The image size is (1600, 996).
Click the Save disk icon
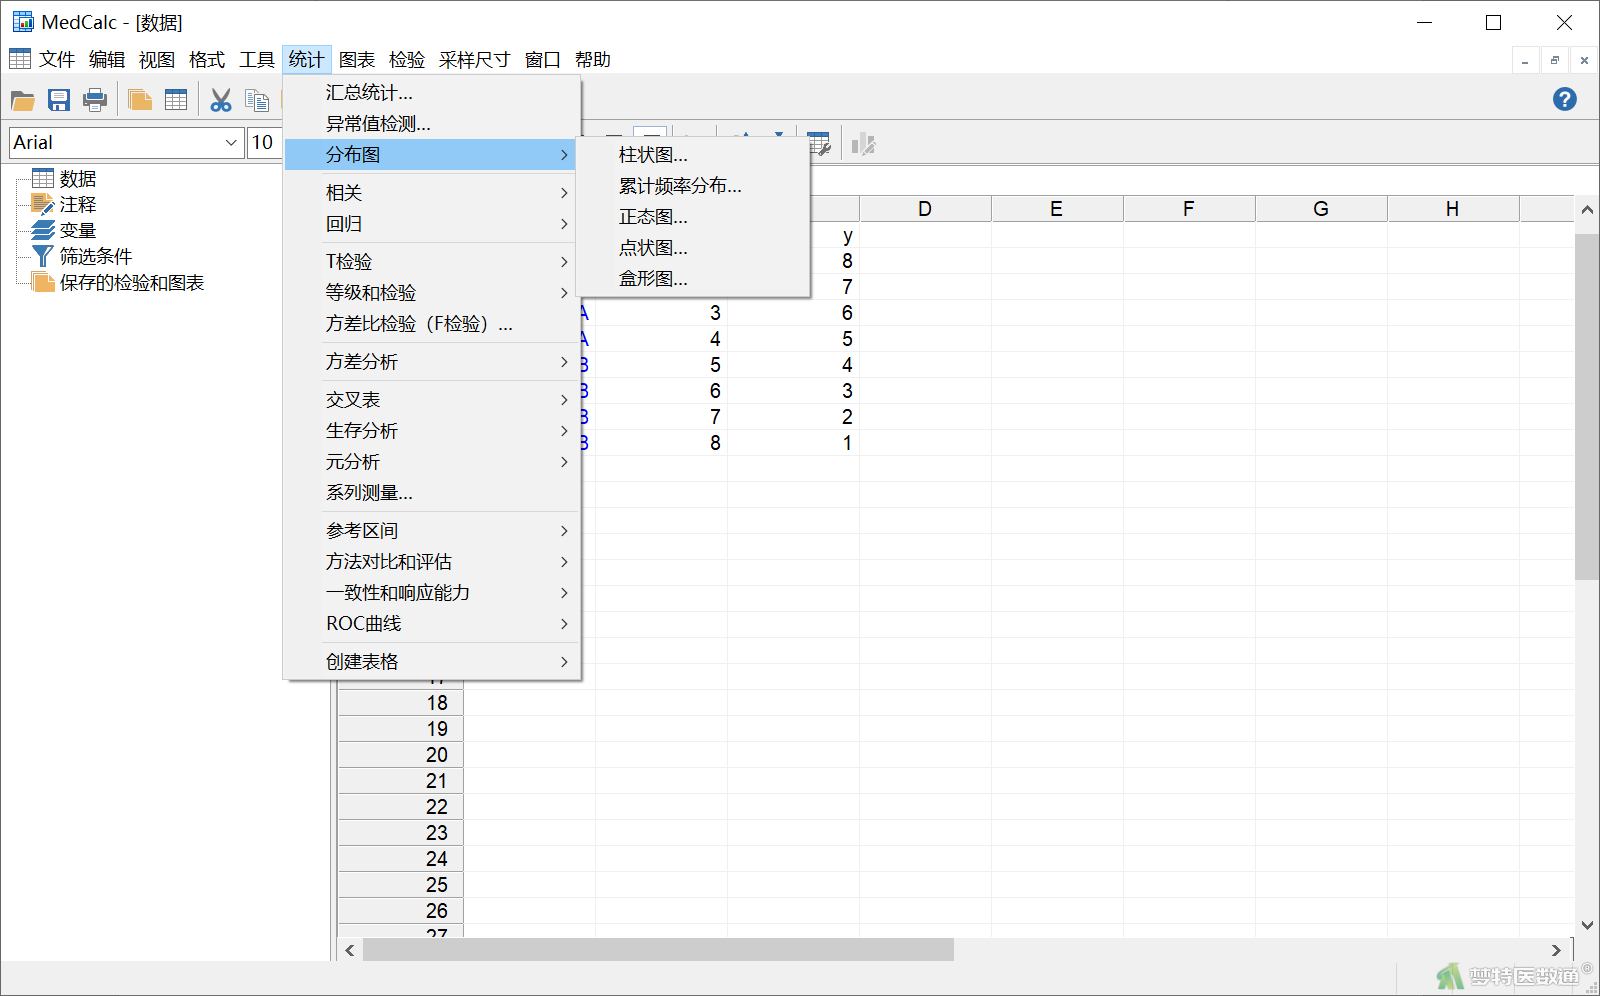(x=59, y=100)
